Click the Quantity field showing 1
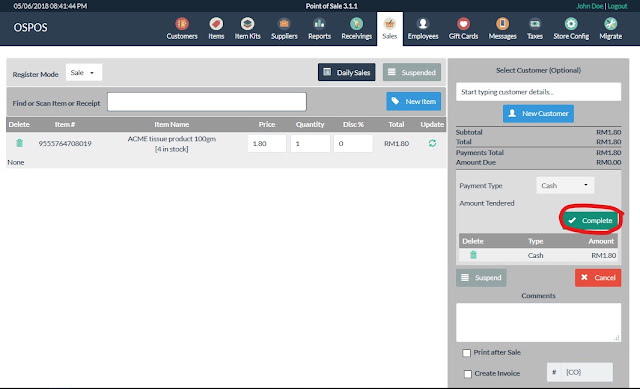Viewport: 640px width, 389px height. click(310, 144)
